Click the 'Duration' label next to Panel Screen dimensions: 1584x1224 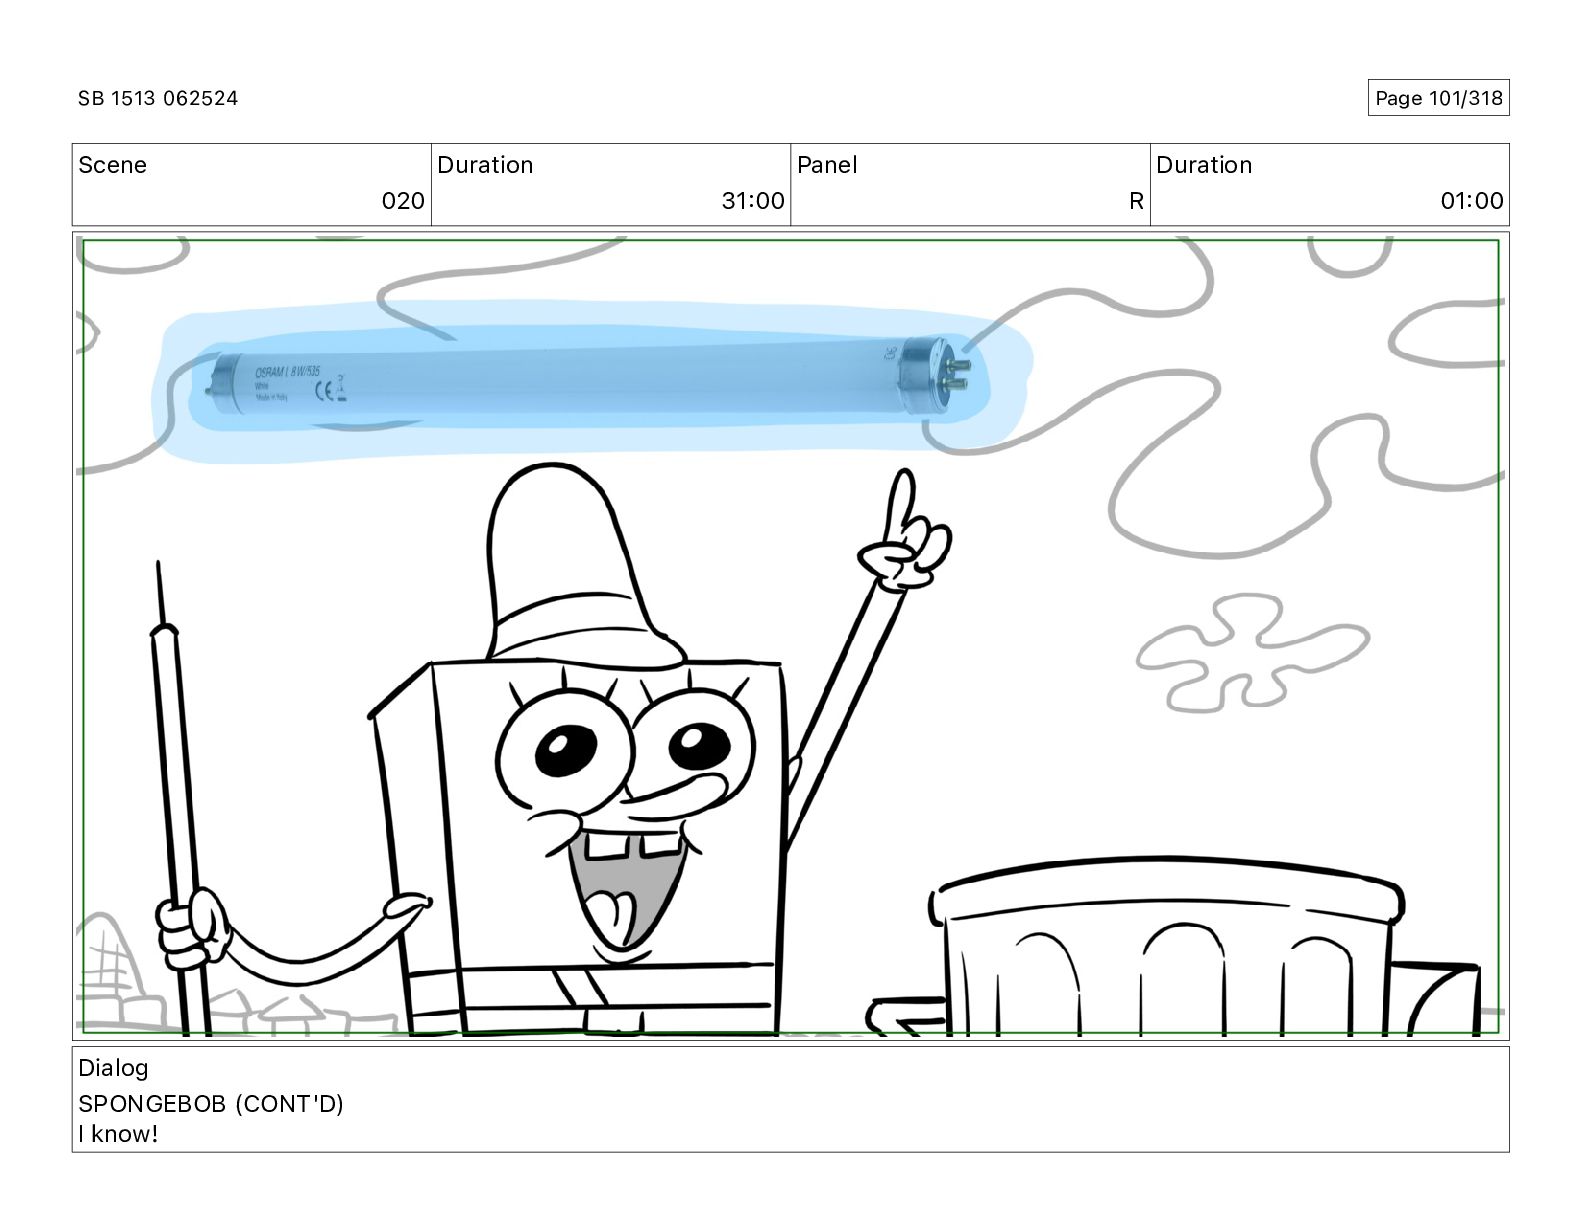click(1204, 165)
